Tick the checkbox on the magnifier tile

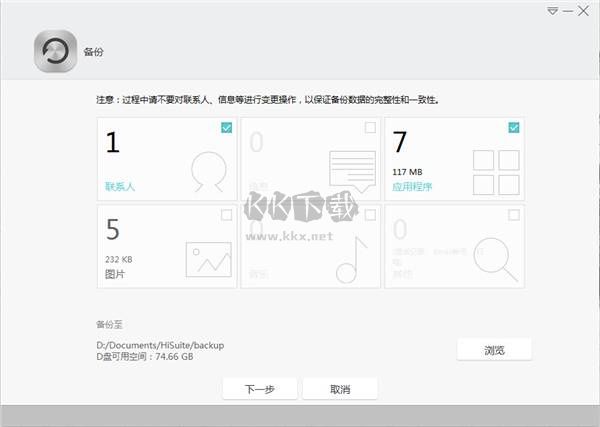point(514,215)
